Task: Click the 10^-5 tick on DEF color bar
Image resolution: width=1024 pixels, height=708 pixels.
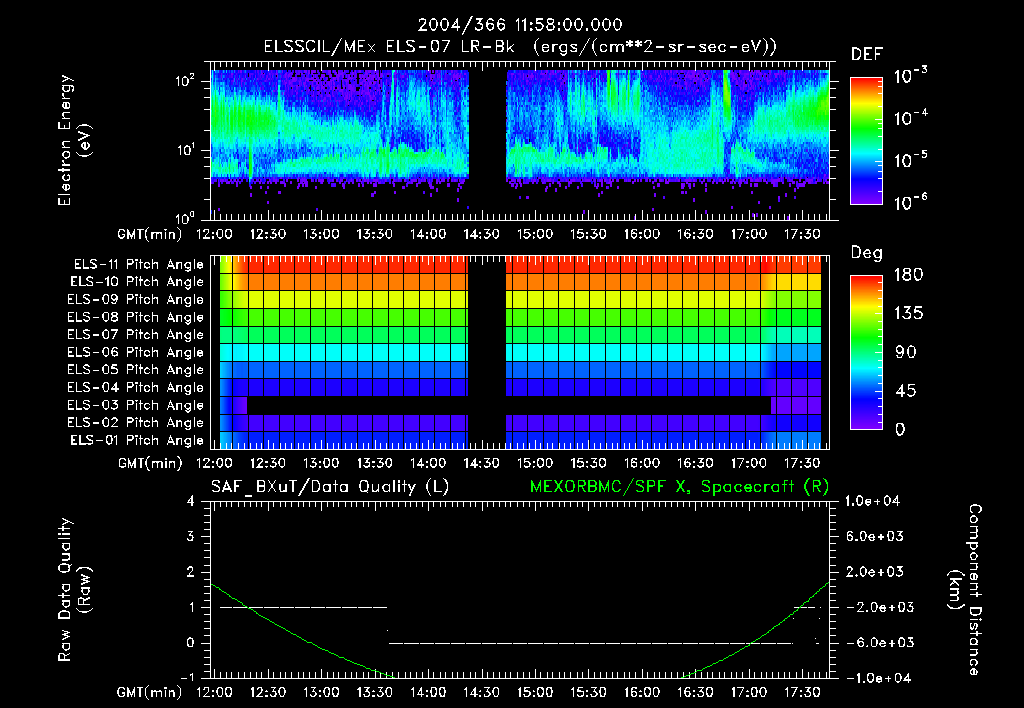Action: tap(910, 160)
